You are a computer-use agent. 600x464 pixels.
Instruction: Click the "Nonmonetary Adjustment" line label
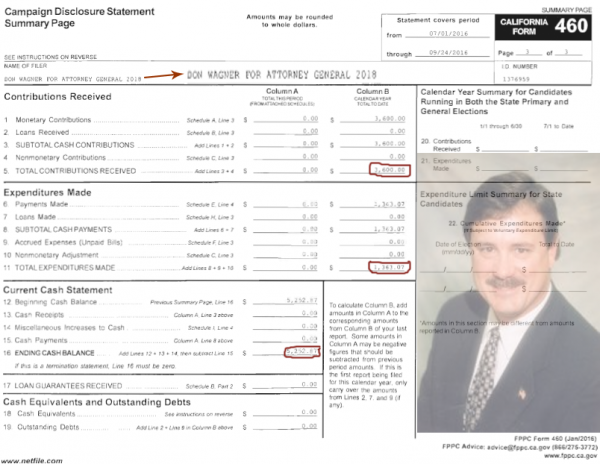coord(57,255)
